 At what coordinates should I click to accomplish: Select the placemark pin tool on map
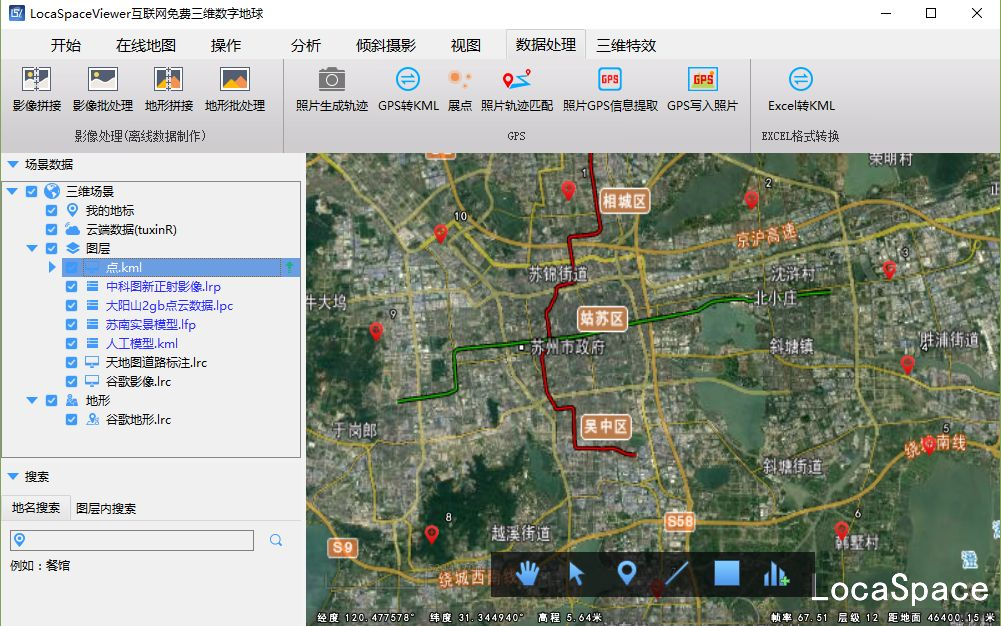[627, 573]
